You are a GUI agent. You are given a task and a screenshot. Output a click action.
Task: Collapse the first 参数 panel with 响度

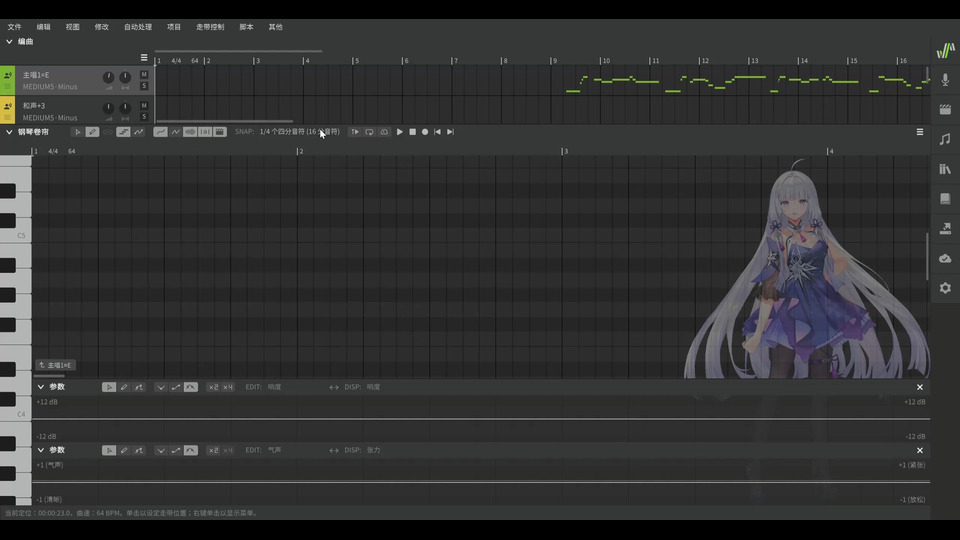(x=41, y=387)
